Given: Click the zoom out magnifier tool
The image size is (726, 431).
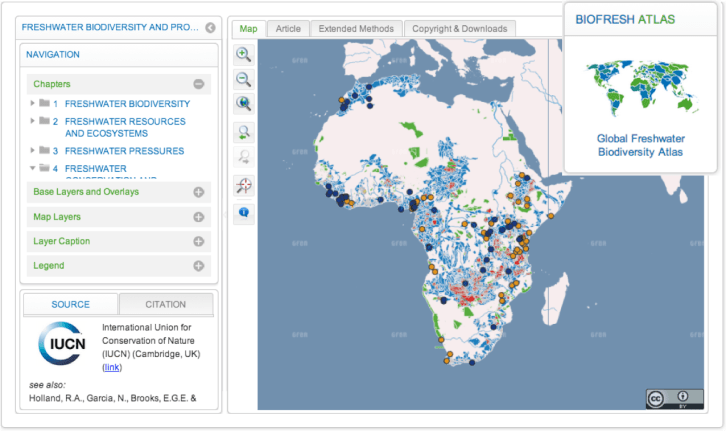Looking at the screenshot, I should [x=244, y=79].
